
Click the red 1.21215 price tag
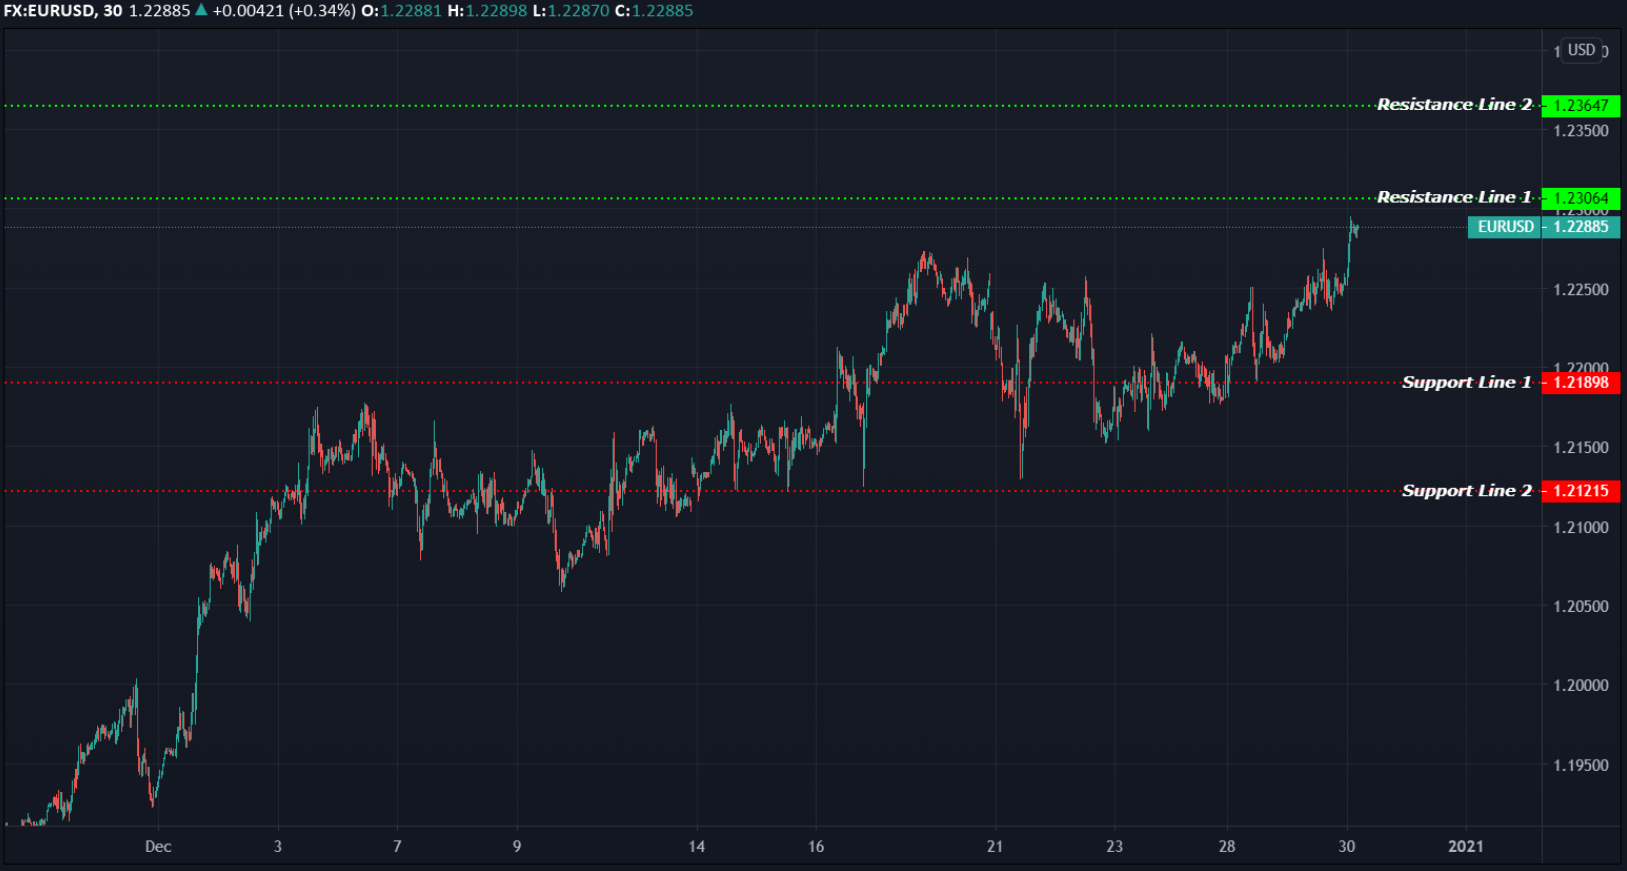tap(1581, 490)
